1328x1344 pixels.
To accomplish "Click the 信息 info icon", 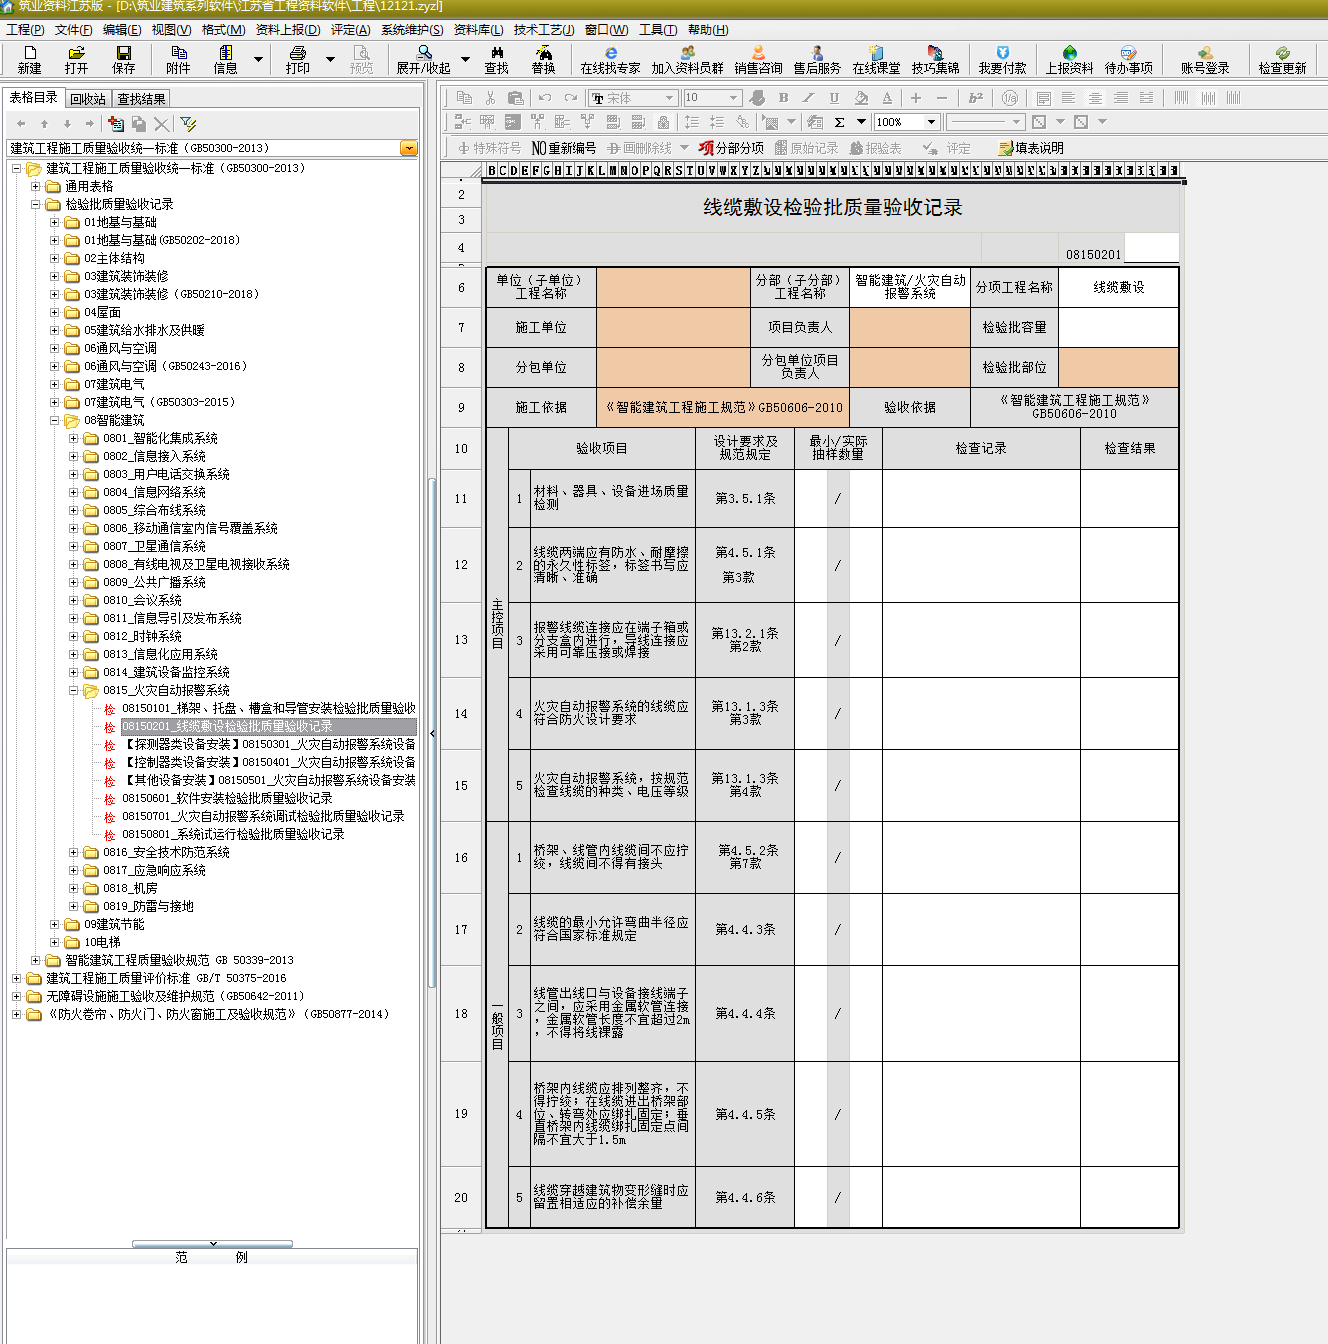I will click(x=226, y=59).
